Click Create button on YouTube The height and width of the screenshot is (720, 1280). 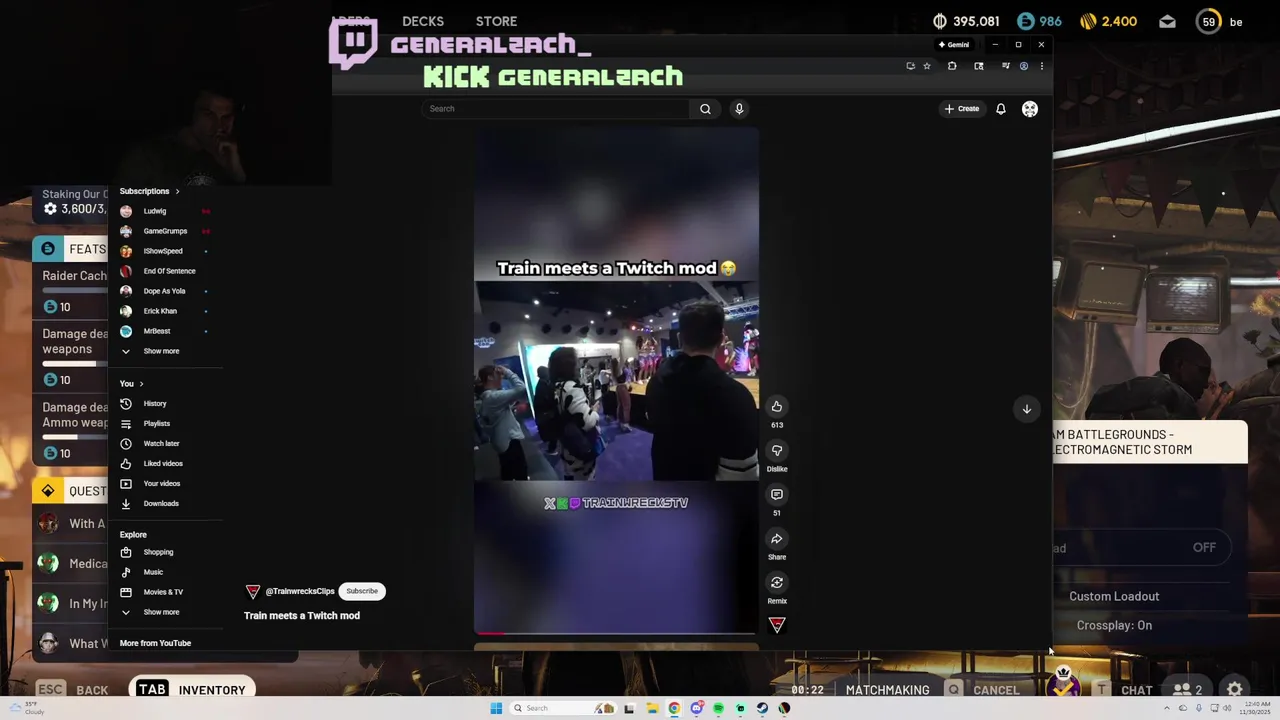(x=962, y=109)
